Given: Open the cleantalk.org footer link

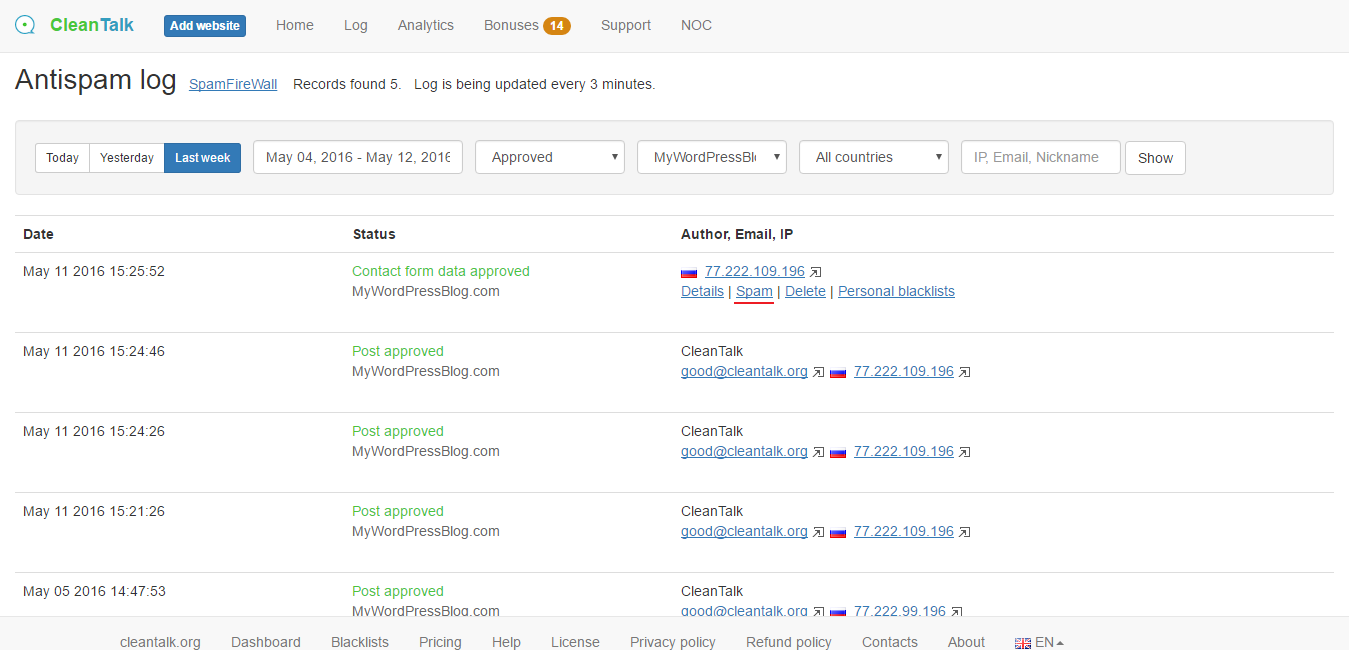Looking at the screenshot, I should tap(160, 642).
